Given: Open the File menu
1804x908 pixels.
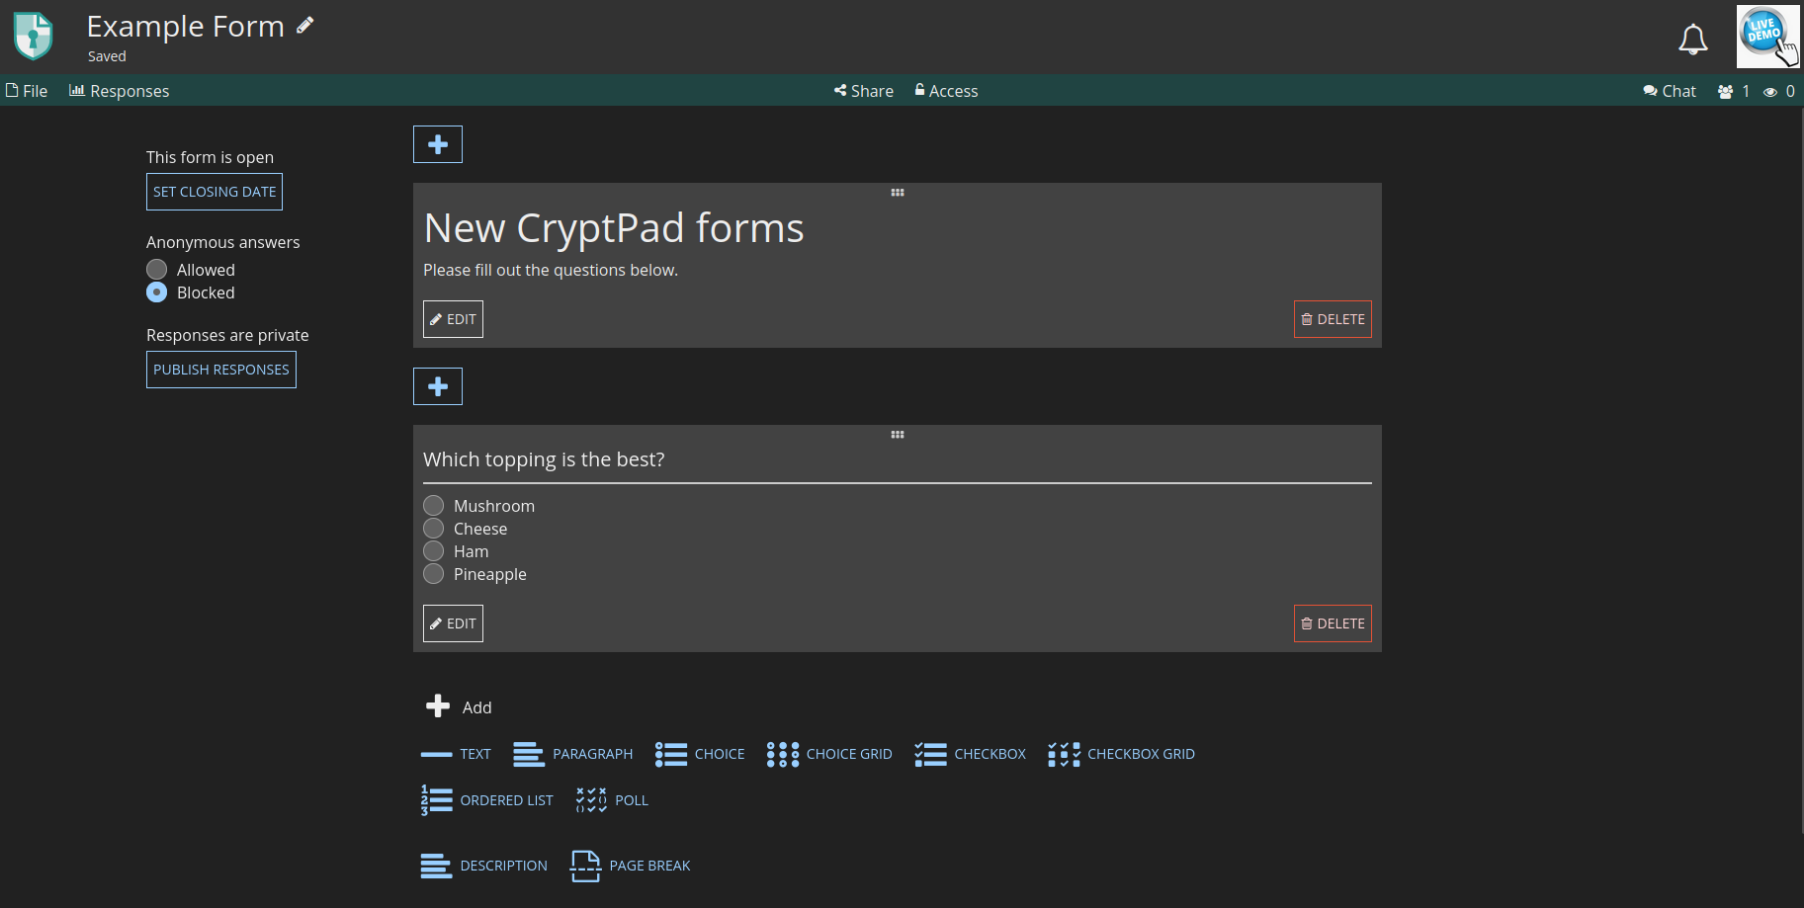Looking at the screenshot, I should pos(27,91).
